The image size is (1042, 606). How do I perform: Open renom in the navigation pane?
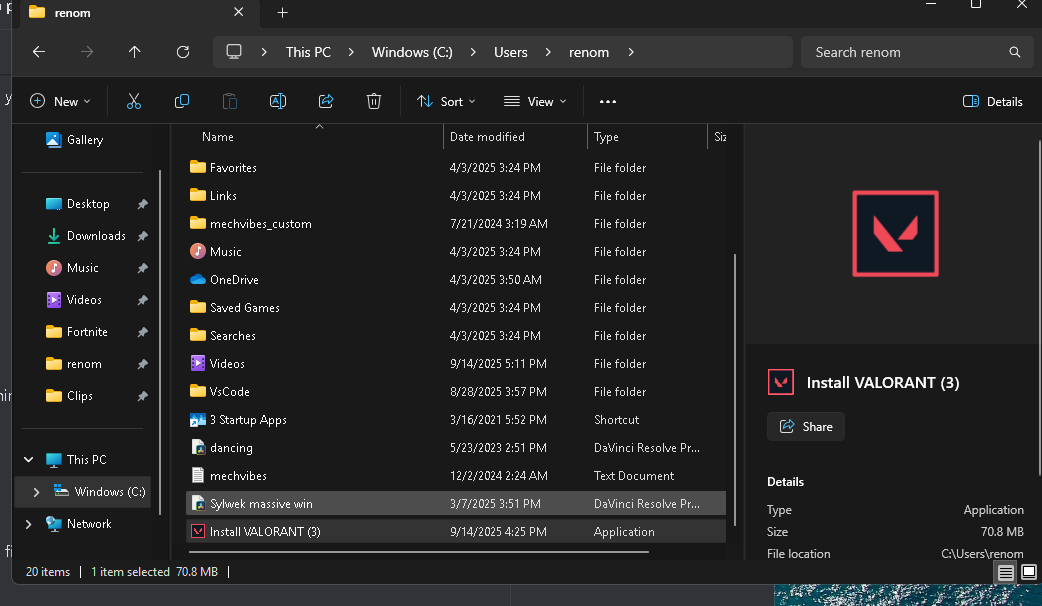click(84, 364)
